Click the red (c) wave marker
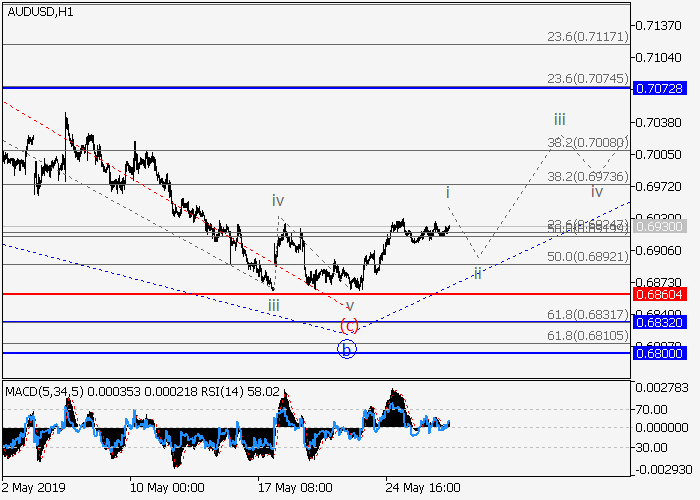700x500 pixels. pos(349,325)
